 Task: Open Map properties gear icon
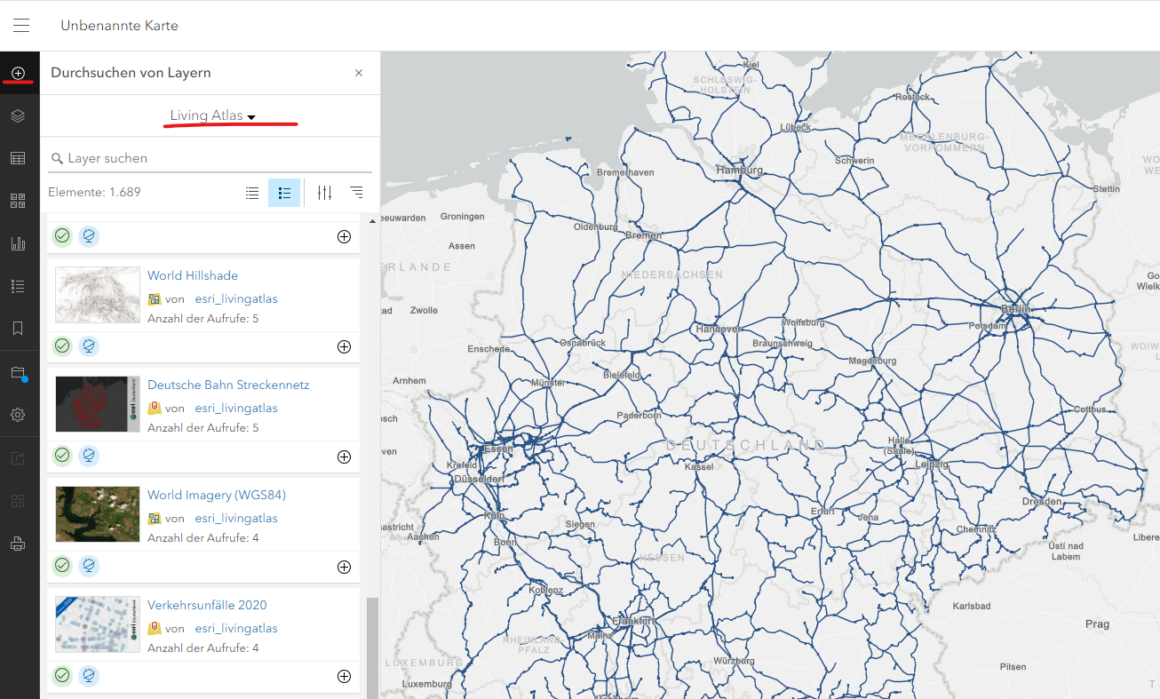[18, 415]
